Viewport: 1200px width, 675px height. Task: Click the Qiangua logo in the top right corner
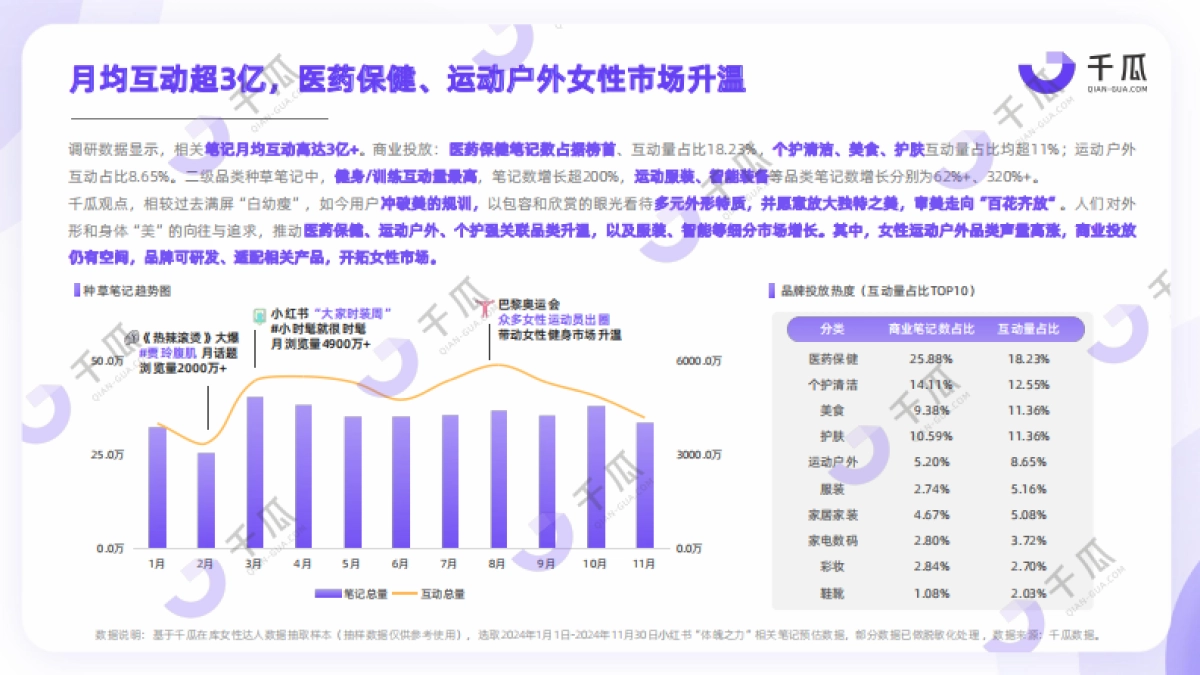point(1085,72)
